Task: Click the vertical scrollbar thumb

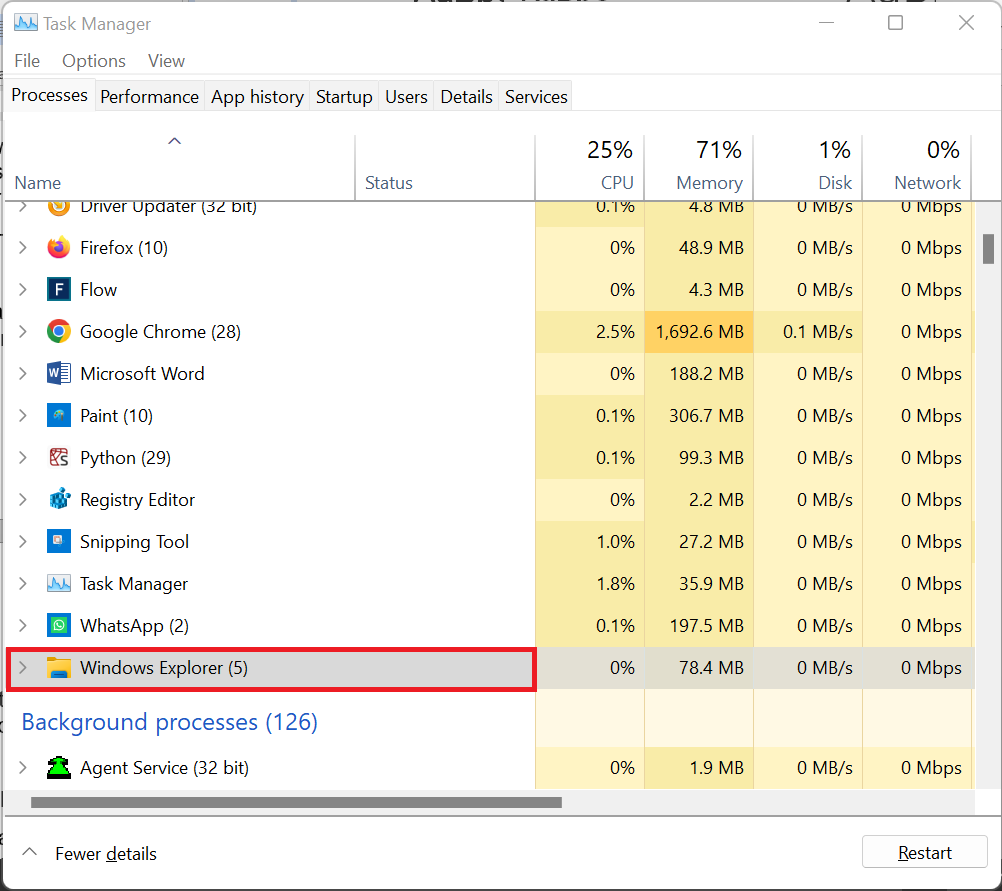Action: point(988,248)
